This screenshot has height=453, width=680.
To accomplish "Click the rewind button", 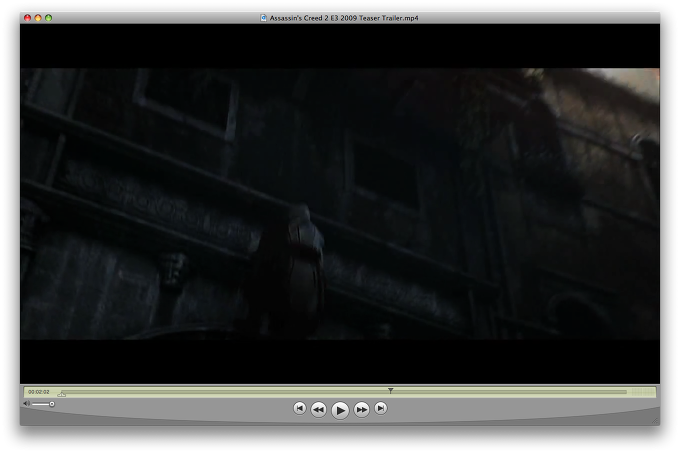I will click(x=318, y=409).
